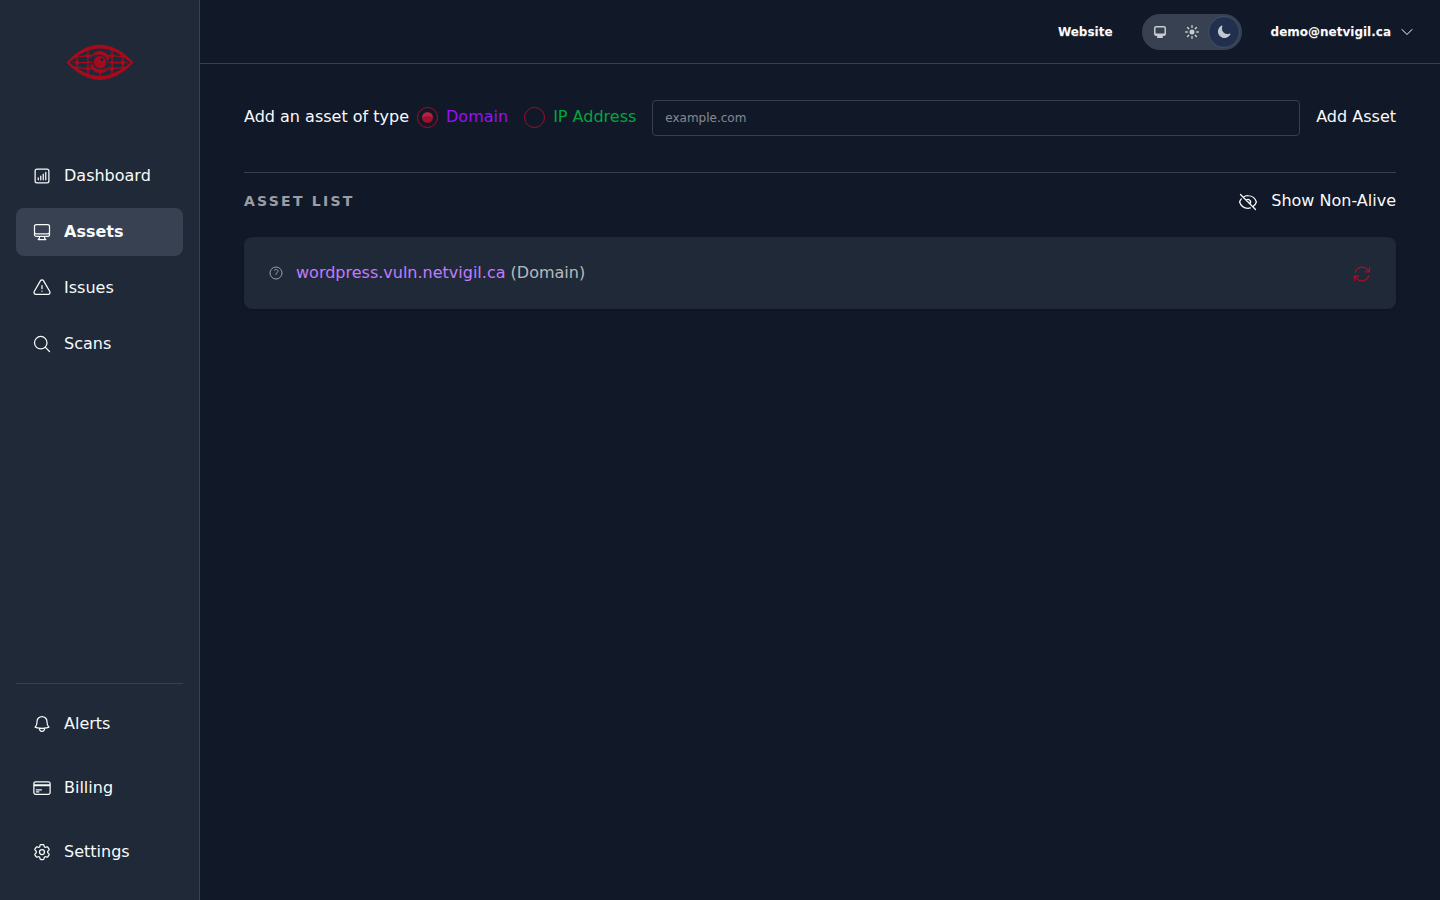
Task: Open the Scans page
Action: (x=99, y=344)
